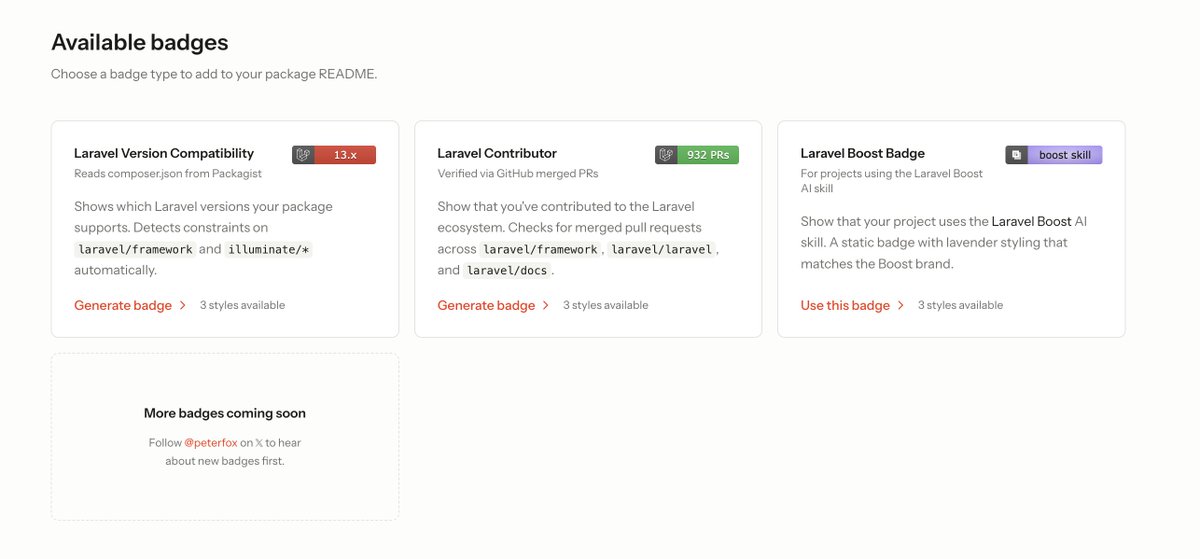Click Verified via GitHub merged PRs subtitle
Image resolution: width=1200 pixels, height=559 pixels.
click(518, 173)
